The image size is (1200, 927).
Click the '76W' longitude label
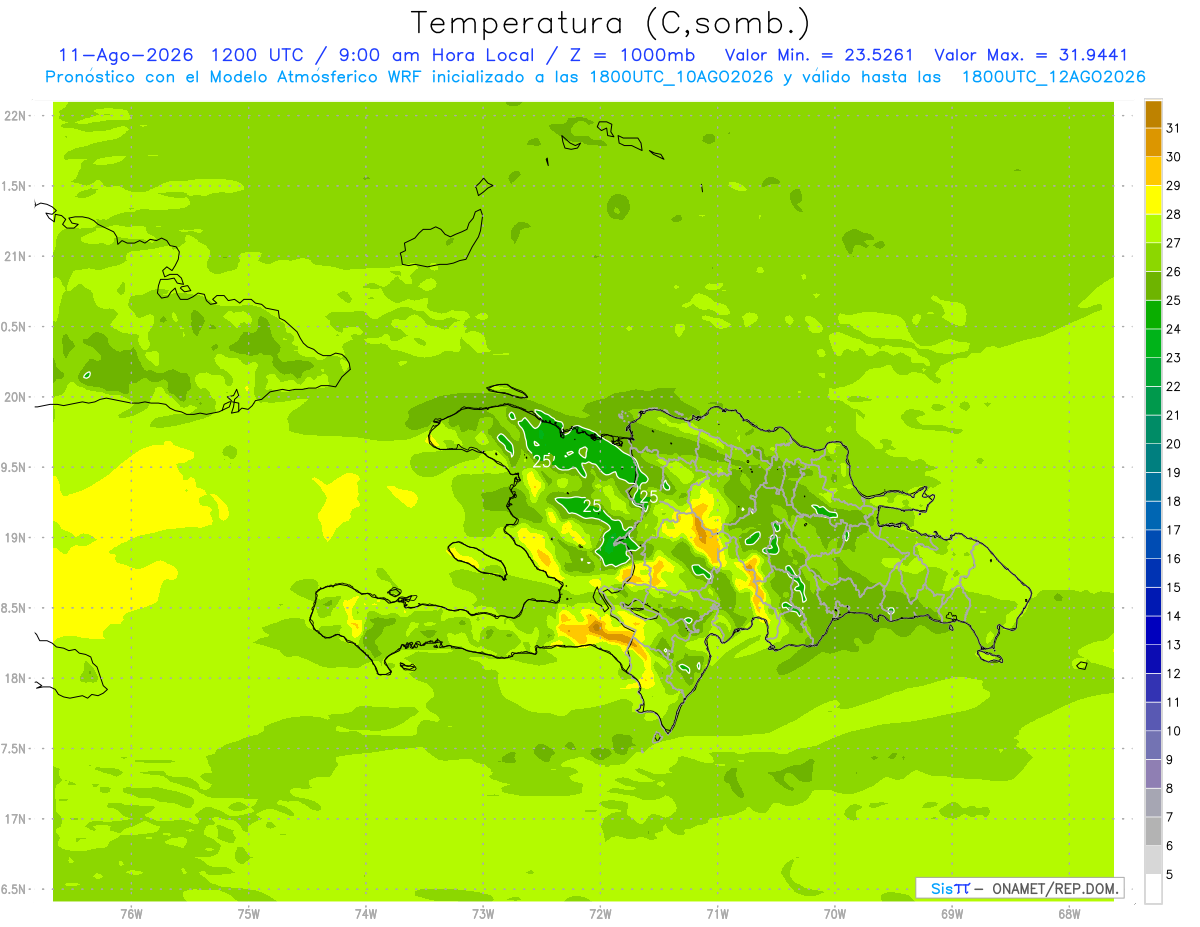pos(131,914)
